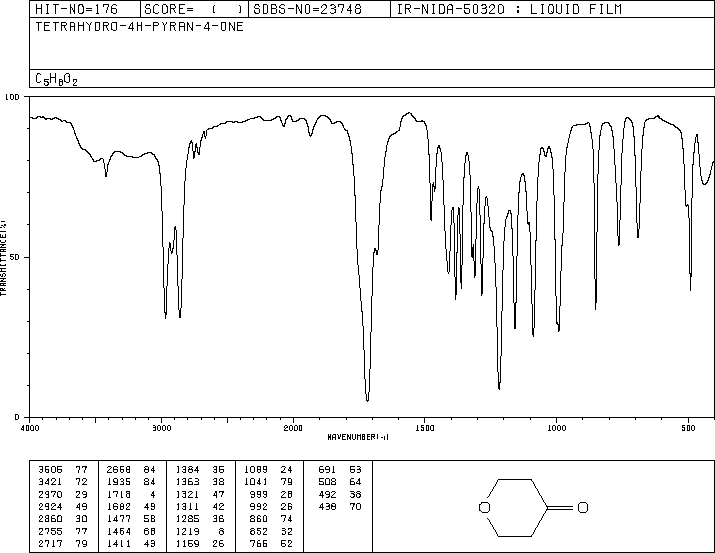The height and width of the screenshot is (553, 715).
Task: Select peak table entry 1285
Action: (x=200, y=519)
